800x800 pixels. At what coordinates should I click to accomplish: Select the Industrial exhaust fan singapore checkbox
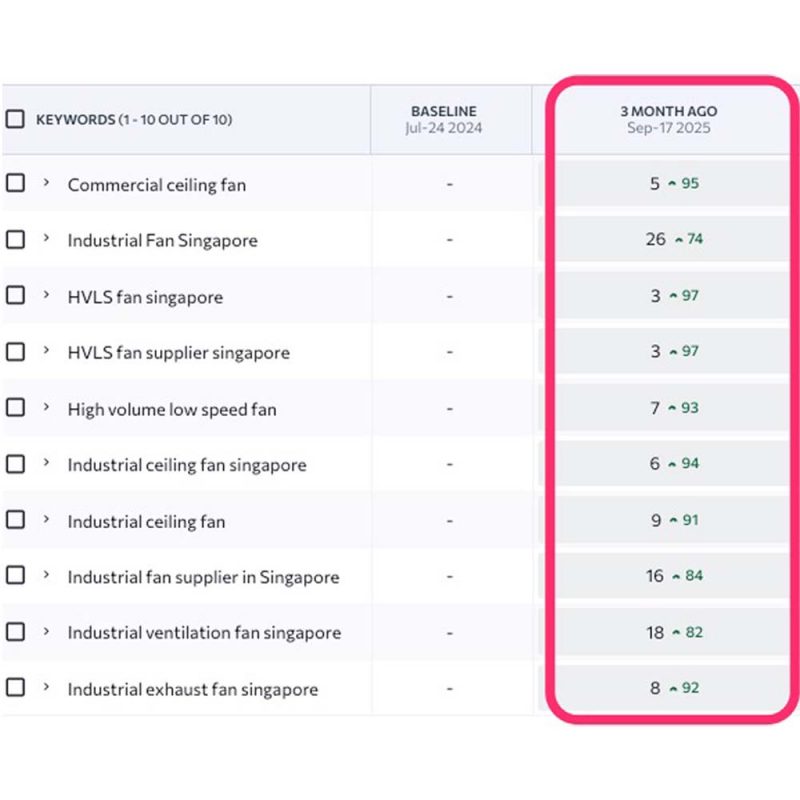(x=15, y=688)
